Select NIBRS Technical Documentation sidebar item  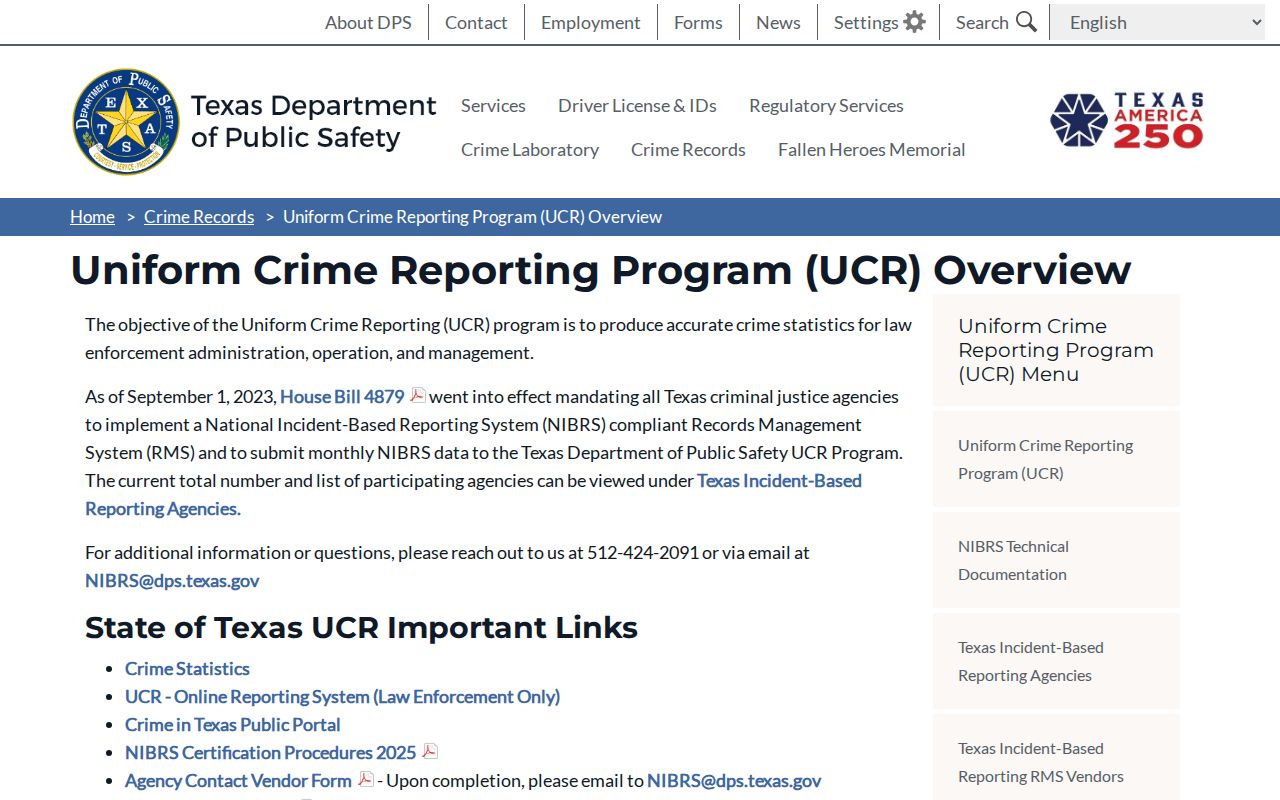tap(1056, 560)
